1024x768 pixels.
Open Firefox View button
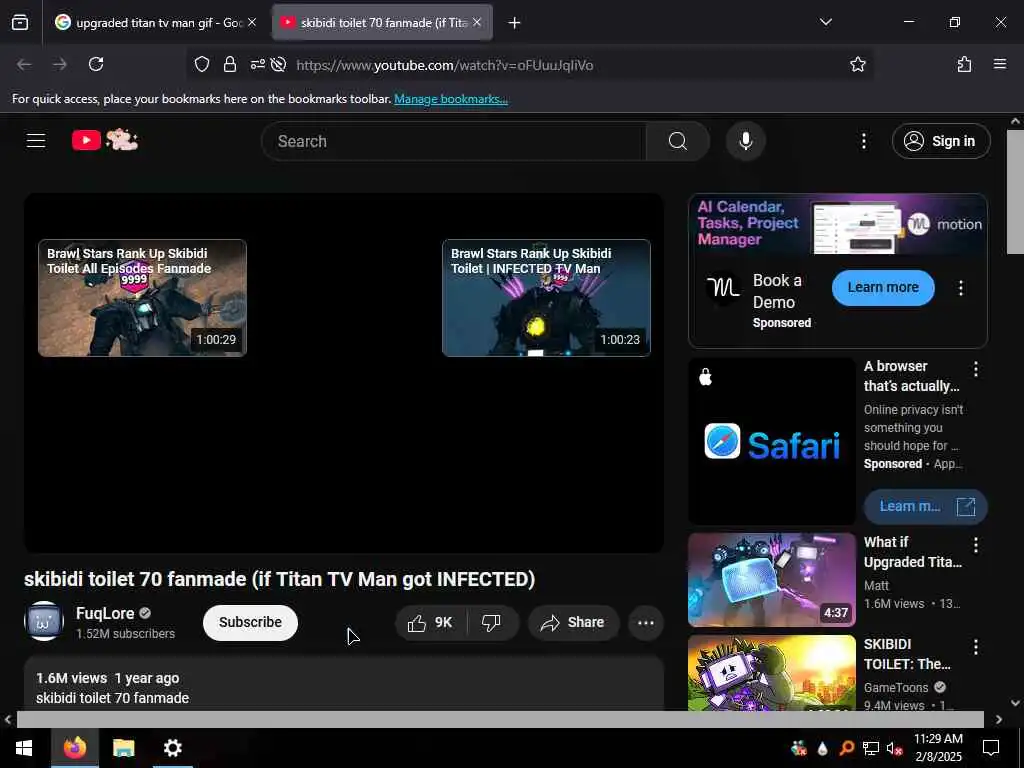click(x=20, y=23)
